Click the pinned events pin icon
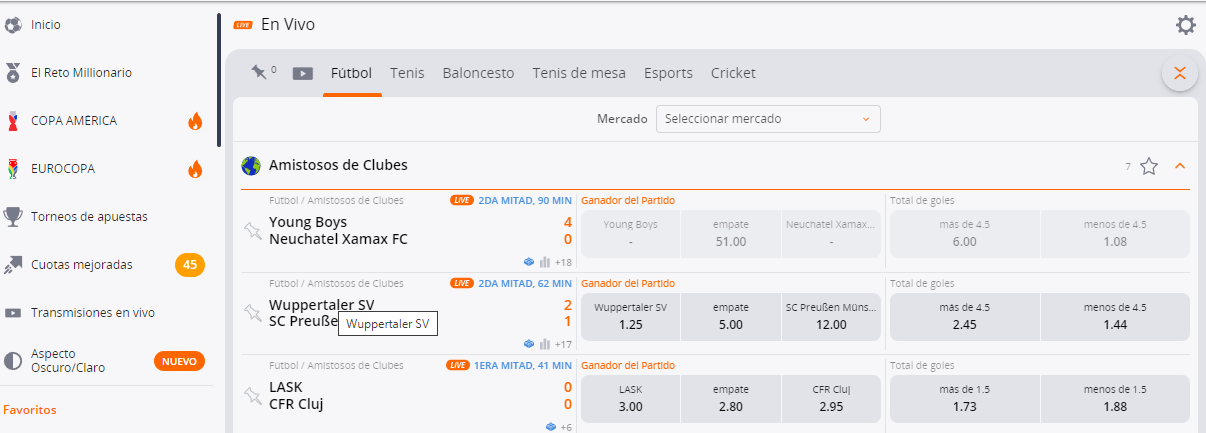This screenshot has height=433, width=1206. (259, 72)
